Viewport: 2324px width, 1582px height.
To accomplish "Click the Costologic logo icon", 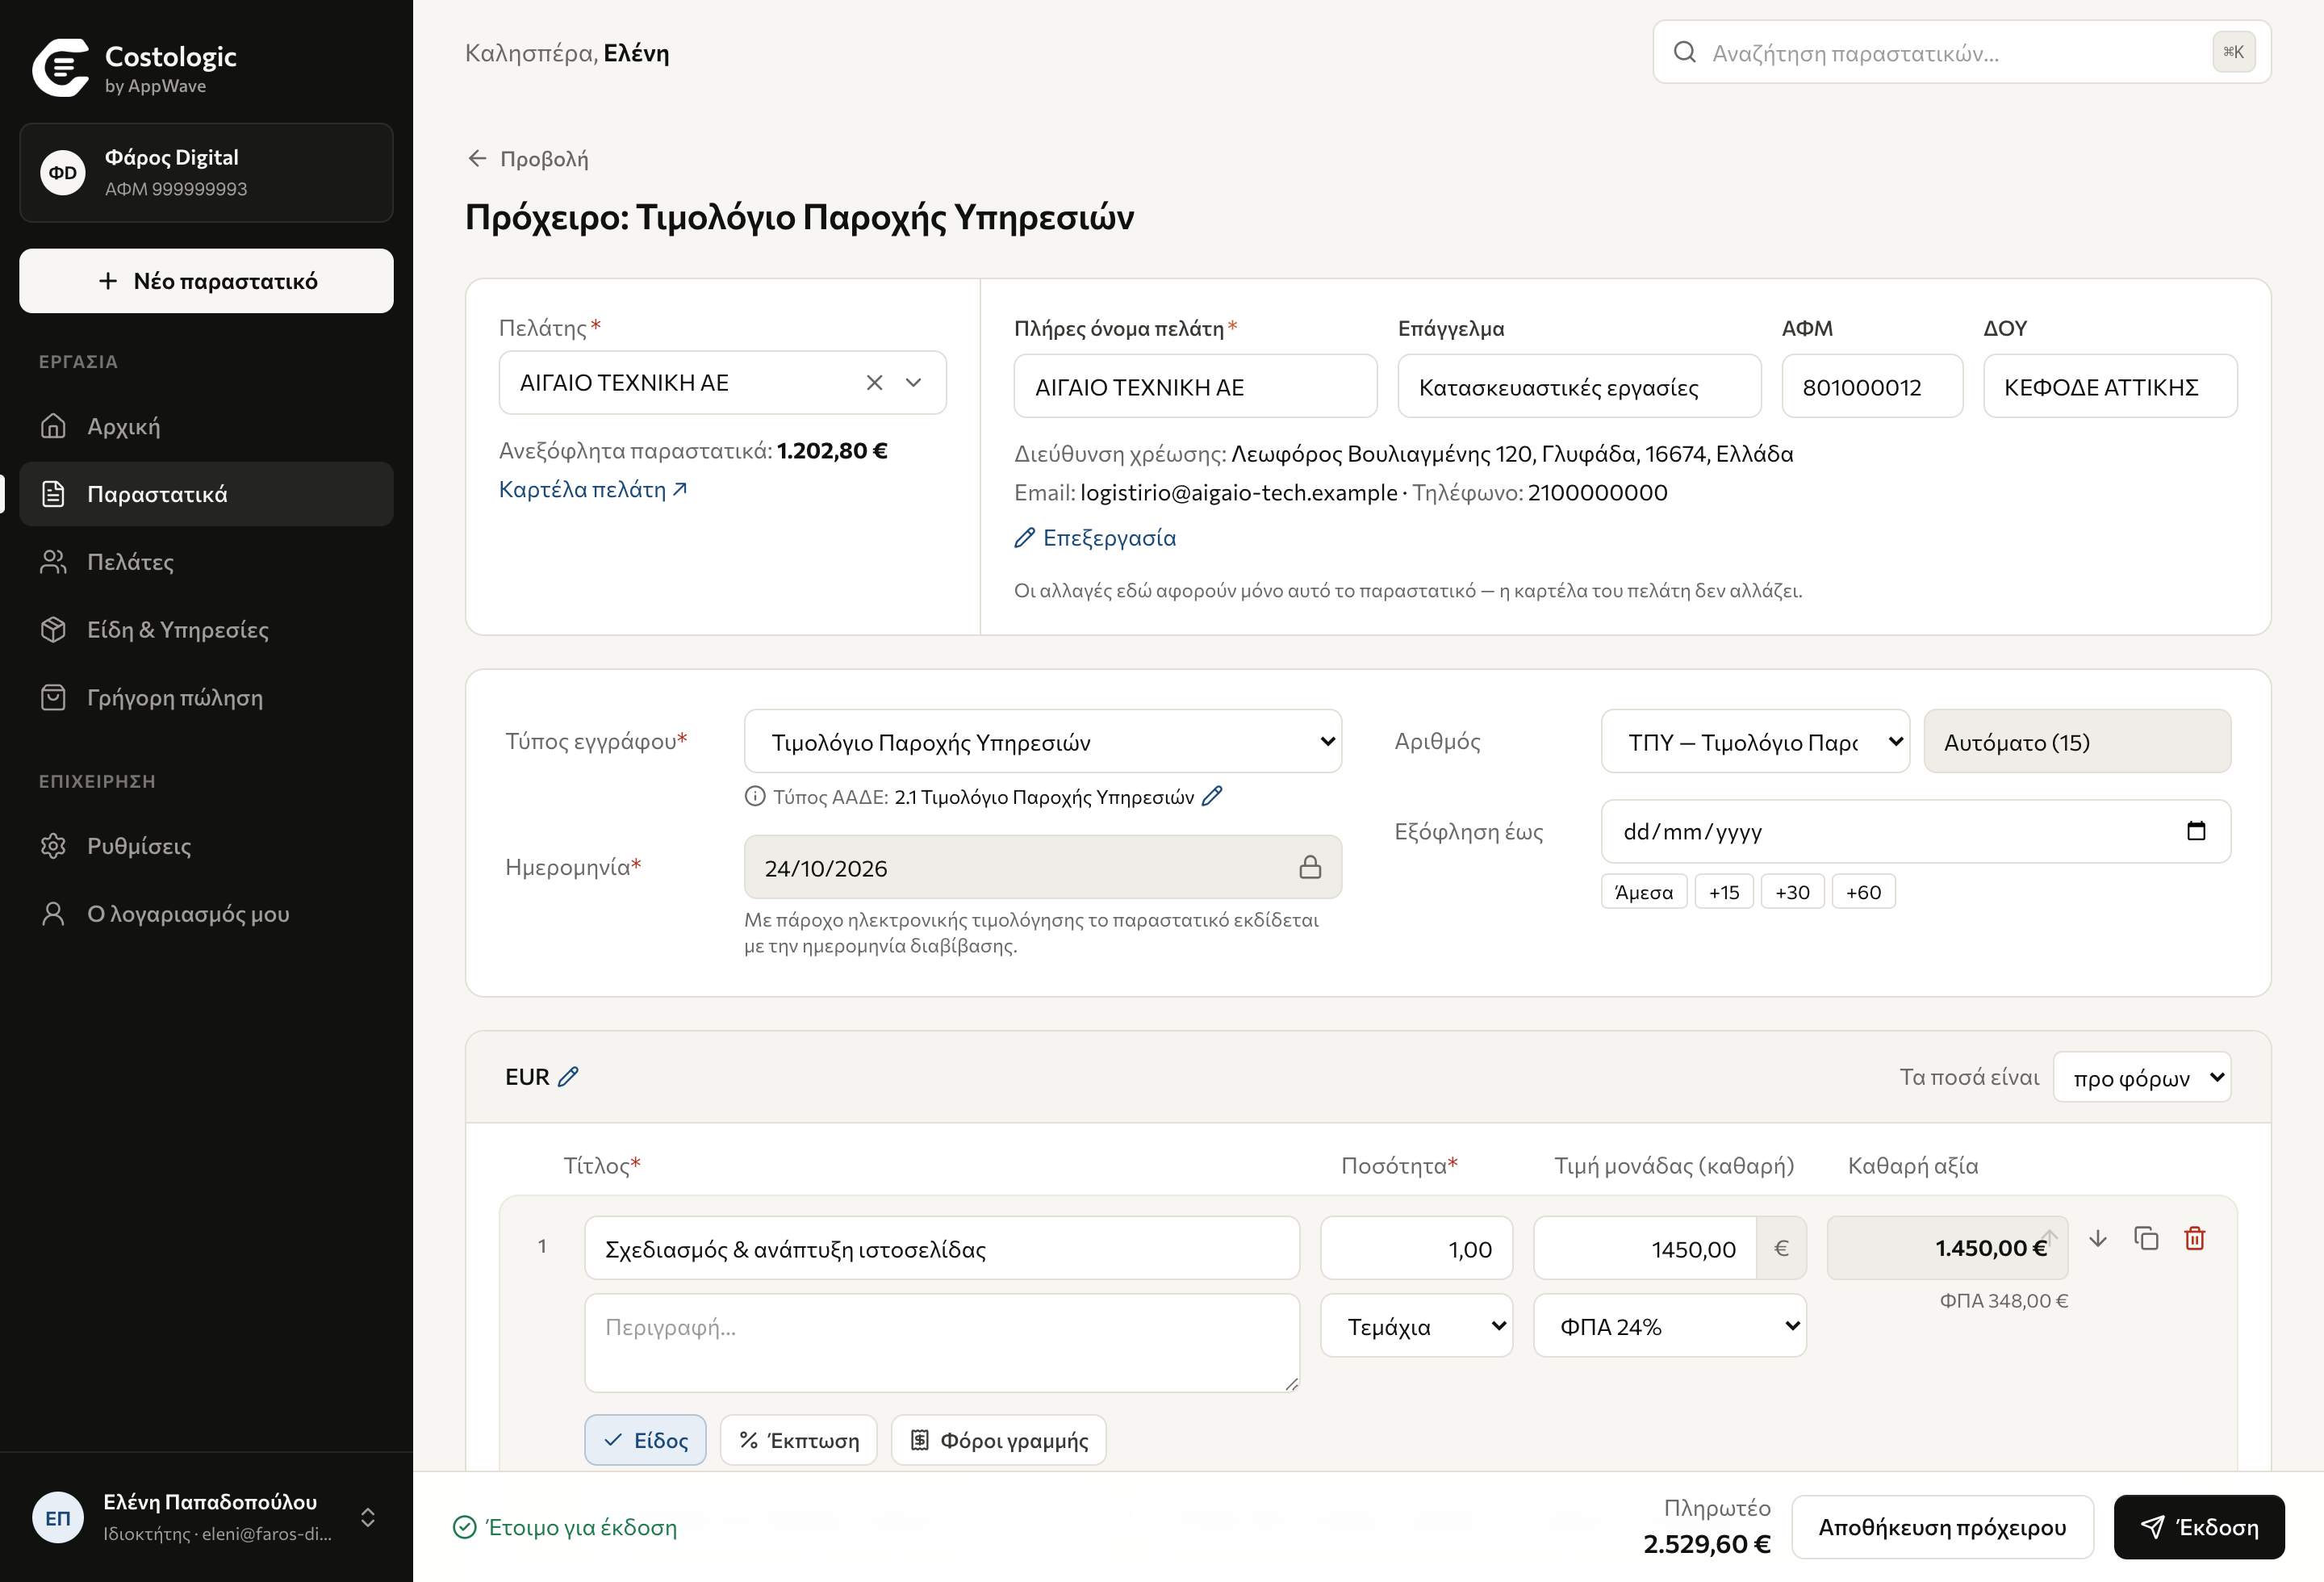I will click(62, 68).
